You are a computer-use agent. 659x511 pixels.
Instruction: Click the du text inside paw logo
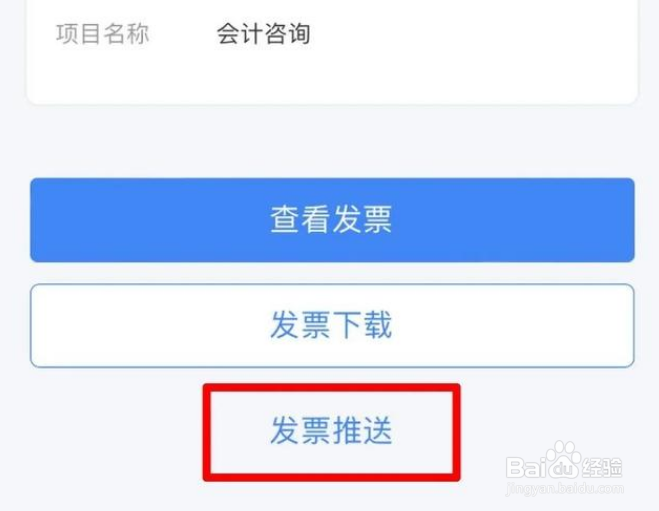click(563, 467)
